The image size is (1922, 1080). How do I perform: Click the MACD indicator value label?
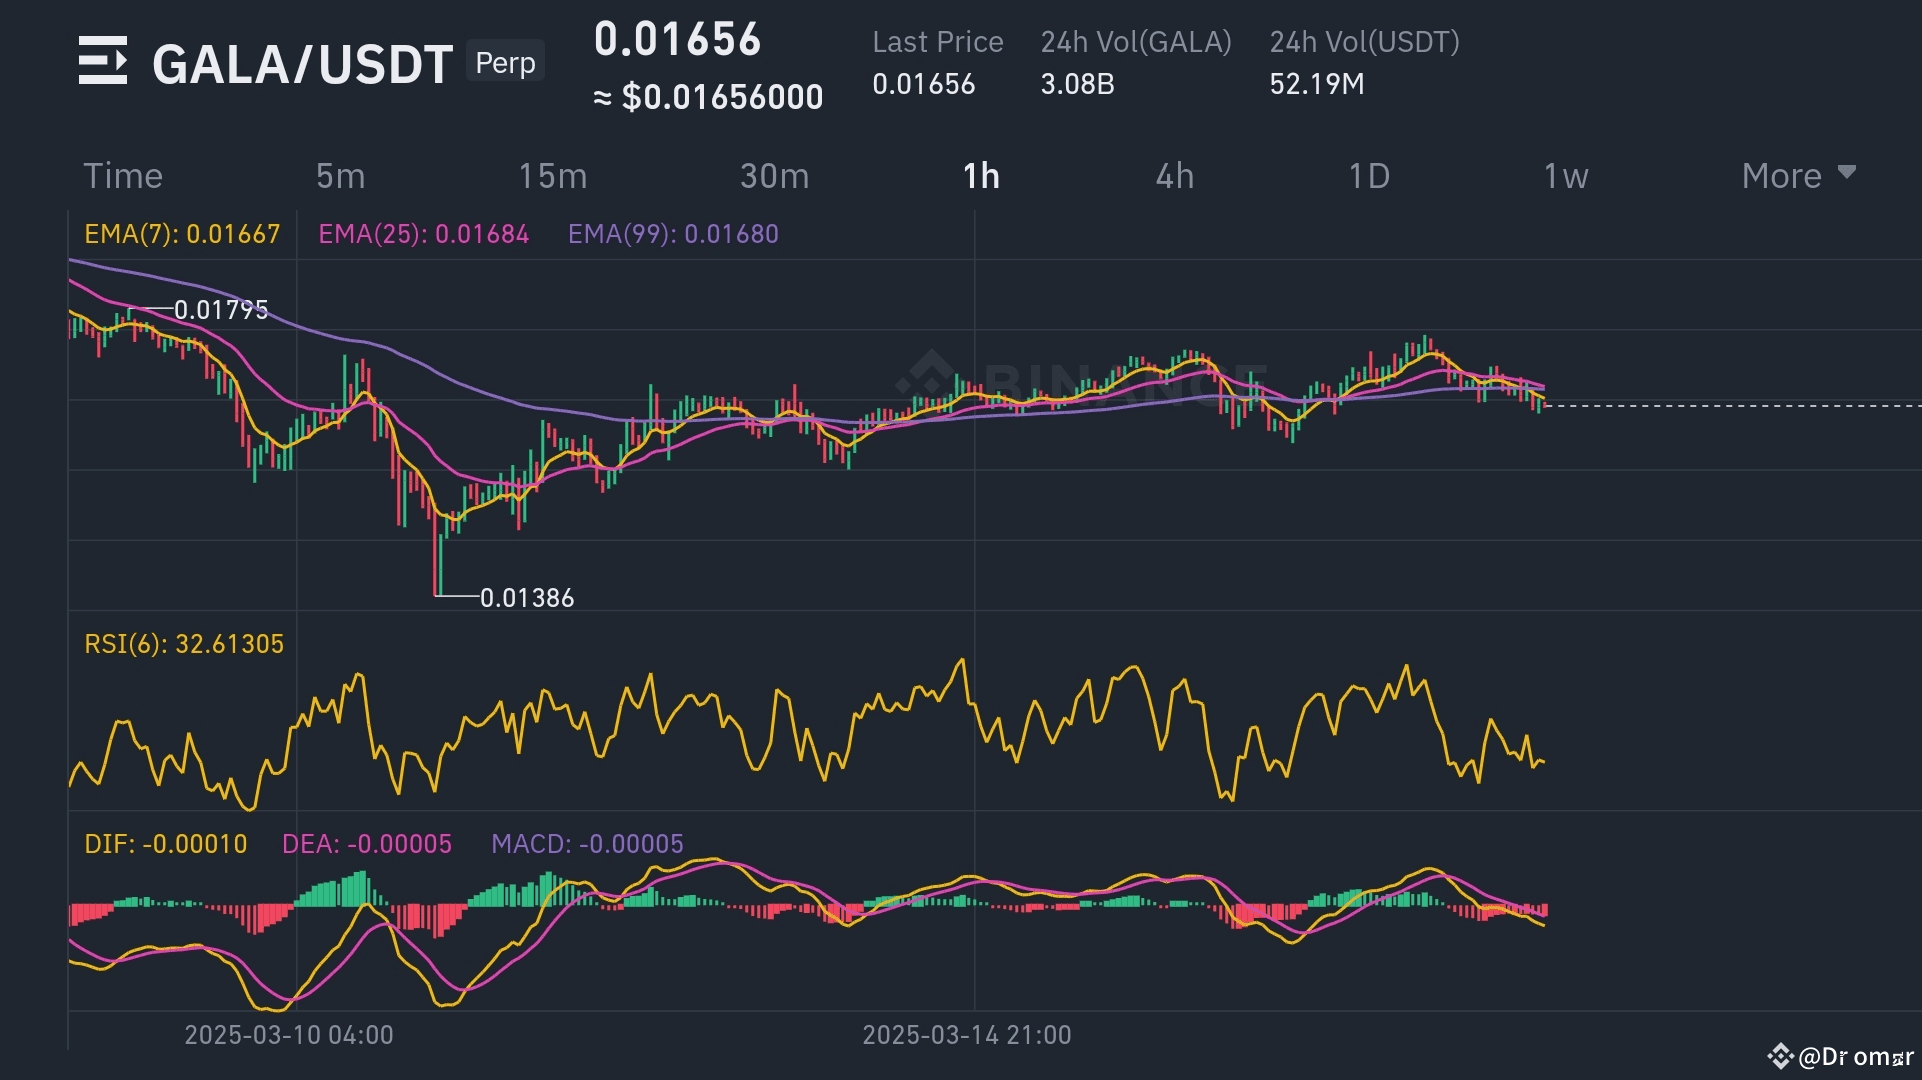[587, 844]
